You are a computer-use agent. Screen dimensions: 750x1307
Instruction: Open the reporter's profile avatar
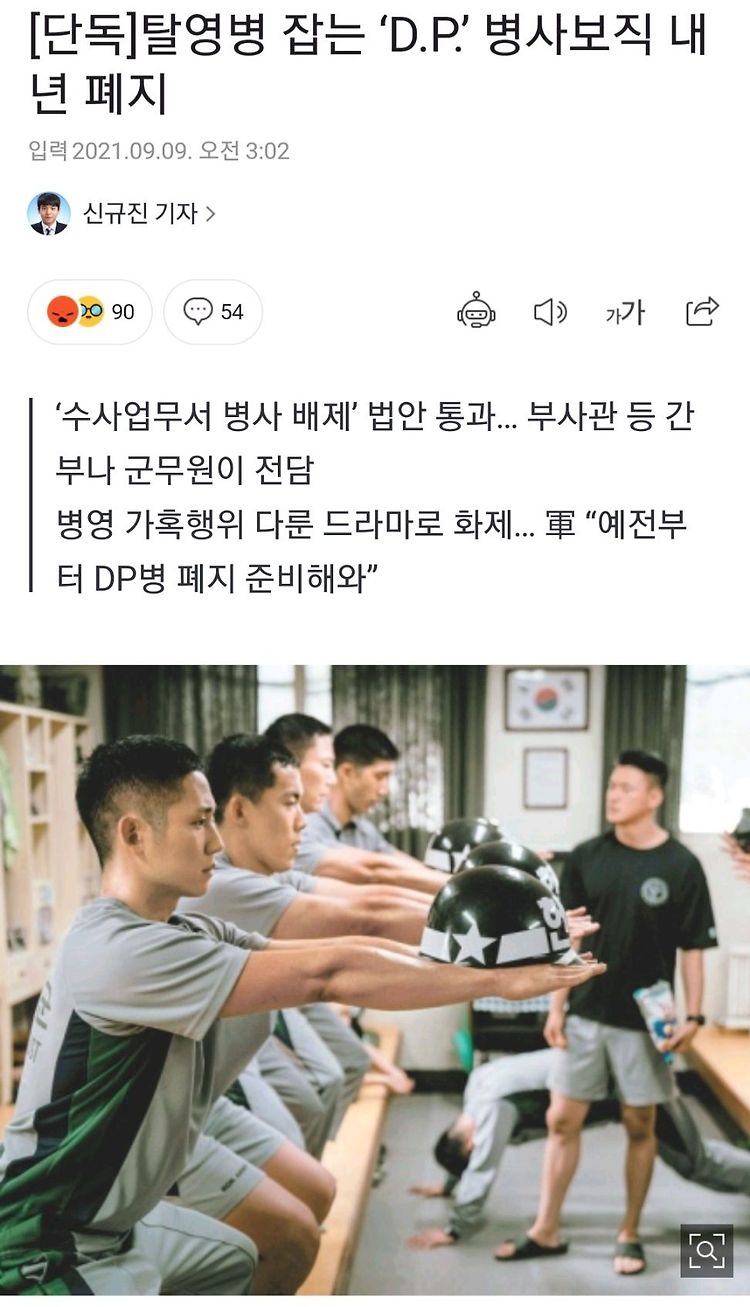49,213
